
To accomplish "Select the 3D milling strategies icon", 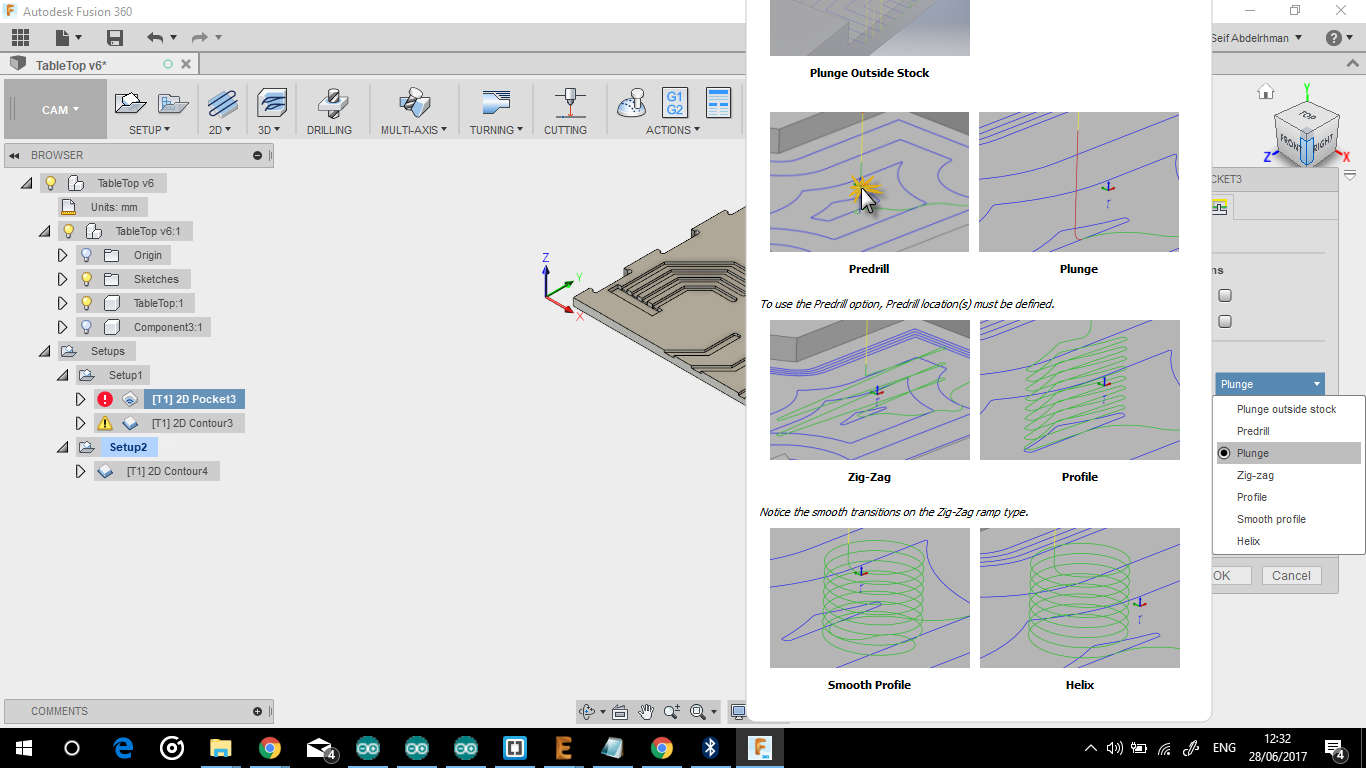I will tap(272, 103).
